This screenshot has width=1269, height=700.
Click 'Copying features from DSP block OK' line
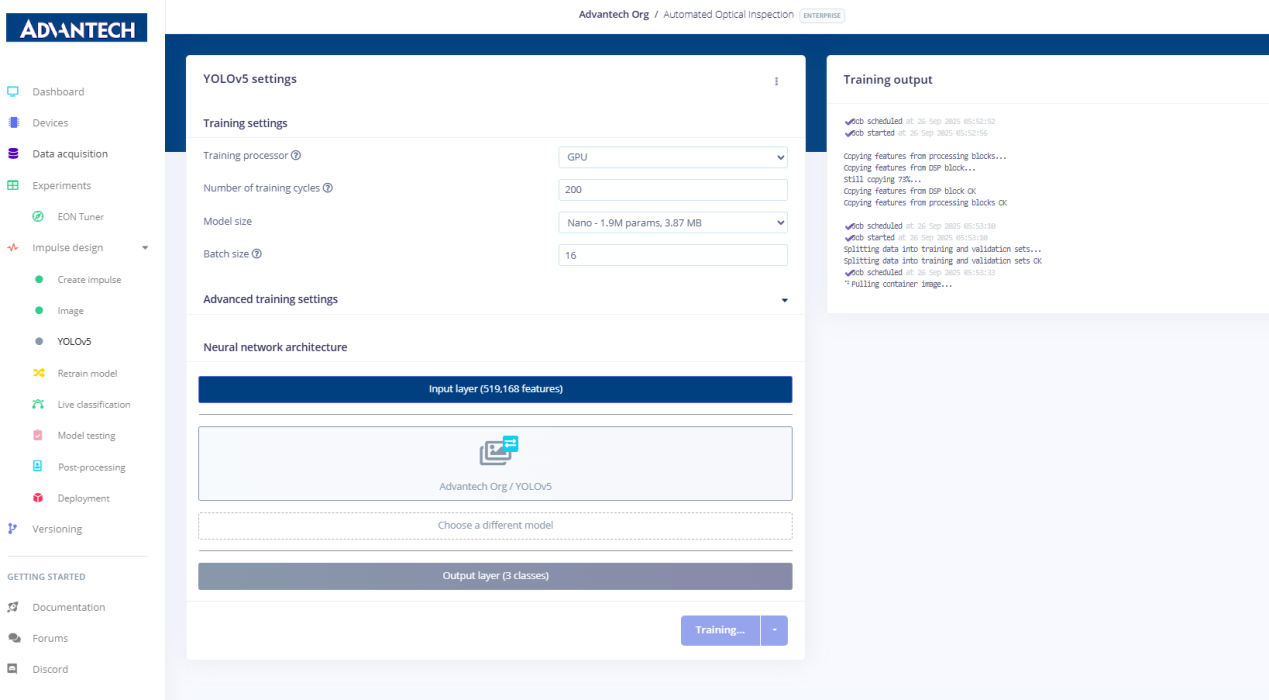pyautogui.click(x=910, y=191)
